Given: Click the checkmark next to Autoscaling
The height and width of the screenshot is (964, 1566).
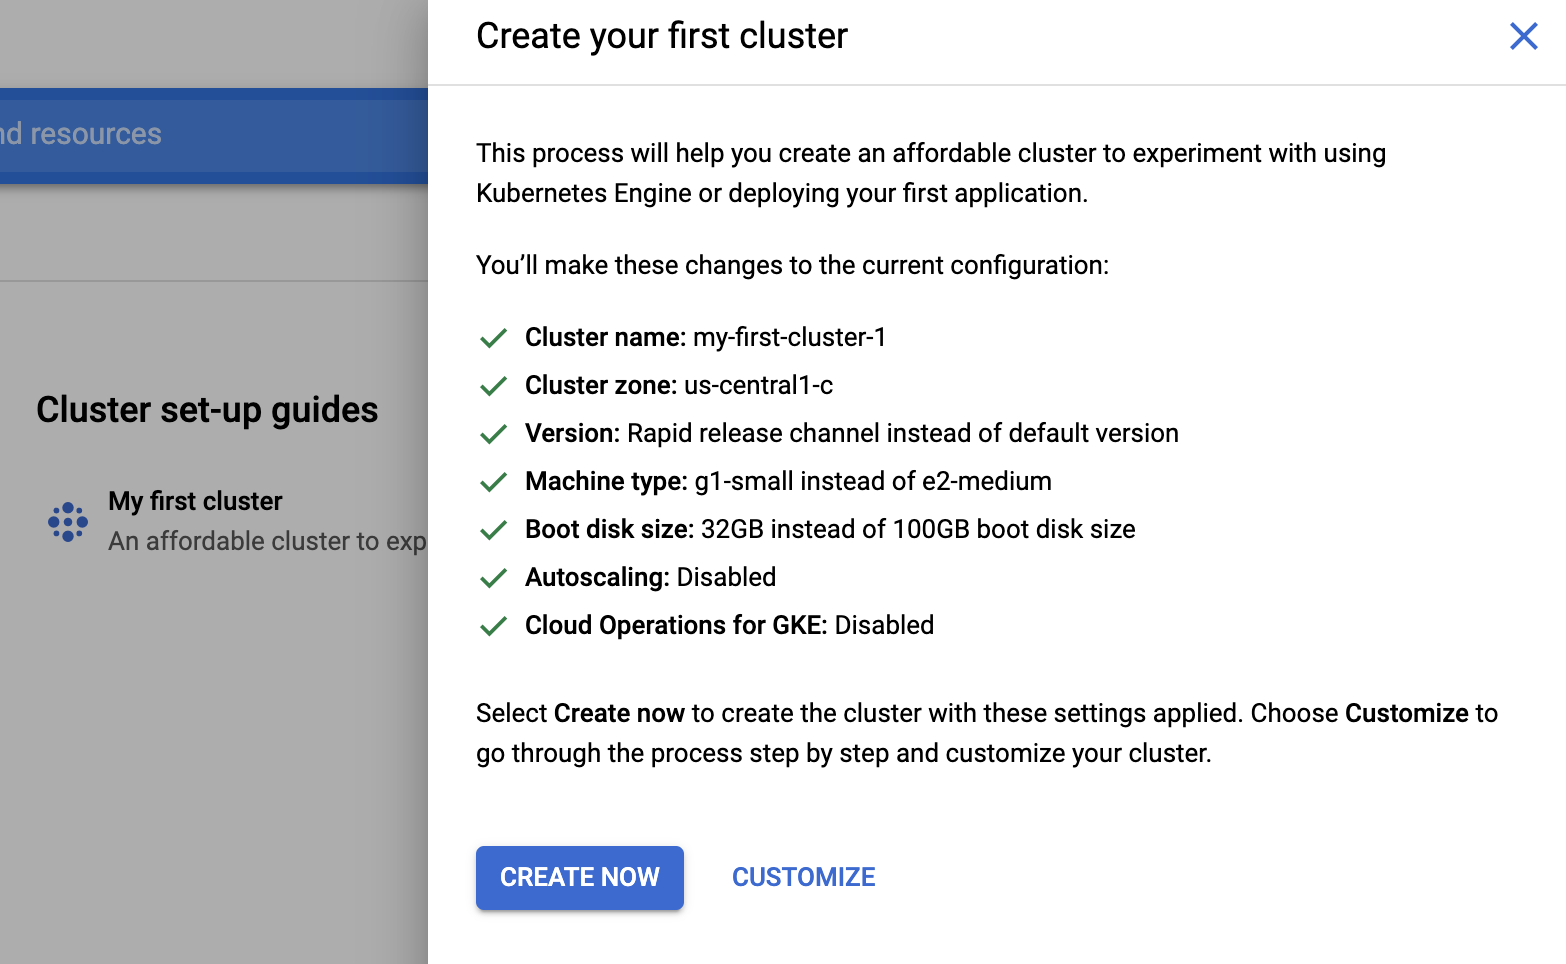Looking at the screenshot, I should coord(493,579).
